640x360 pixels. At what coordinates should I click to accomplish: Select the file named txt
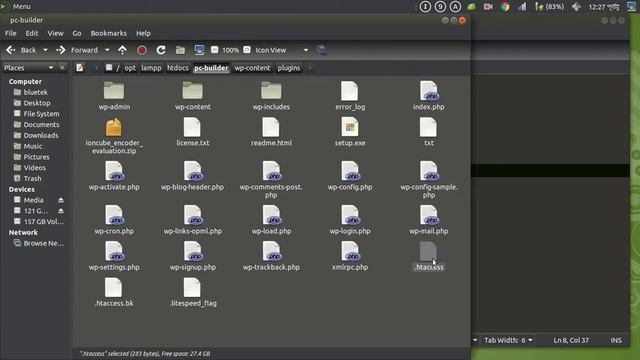(429, 132)
